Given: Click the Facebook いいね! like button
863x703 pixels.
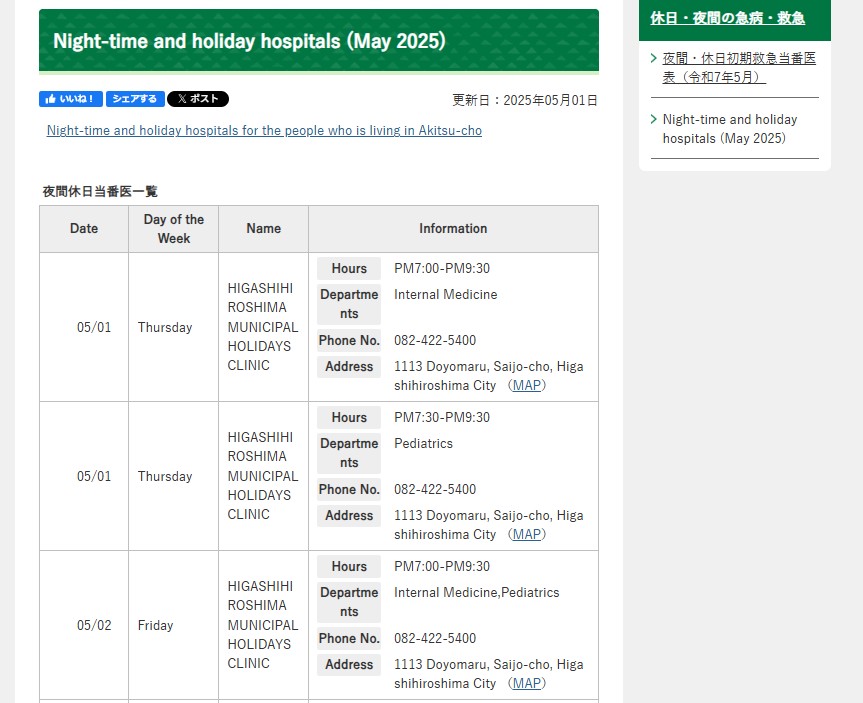Looking at the screenshot, I should [x=70, y=99].
